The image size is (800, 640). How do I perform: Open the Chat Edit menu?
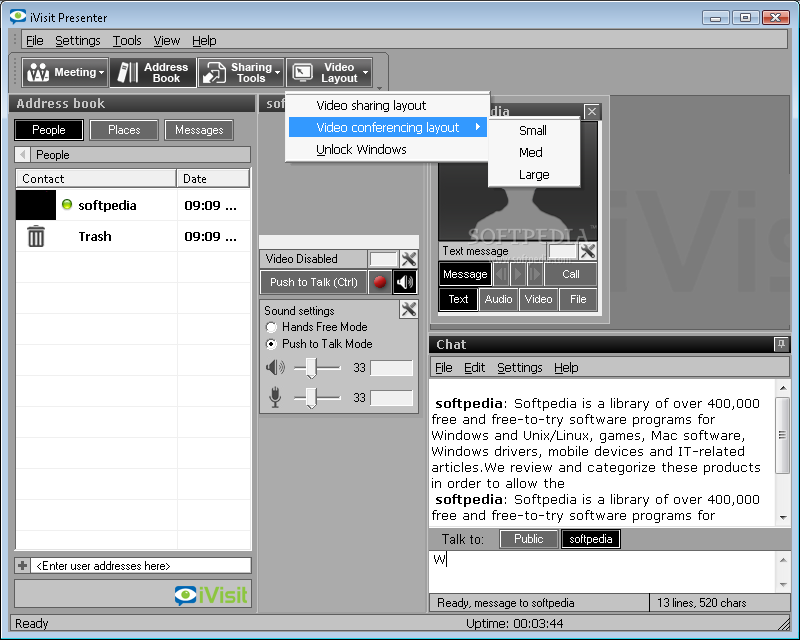(474, 367)
